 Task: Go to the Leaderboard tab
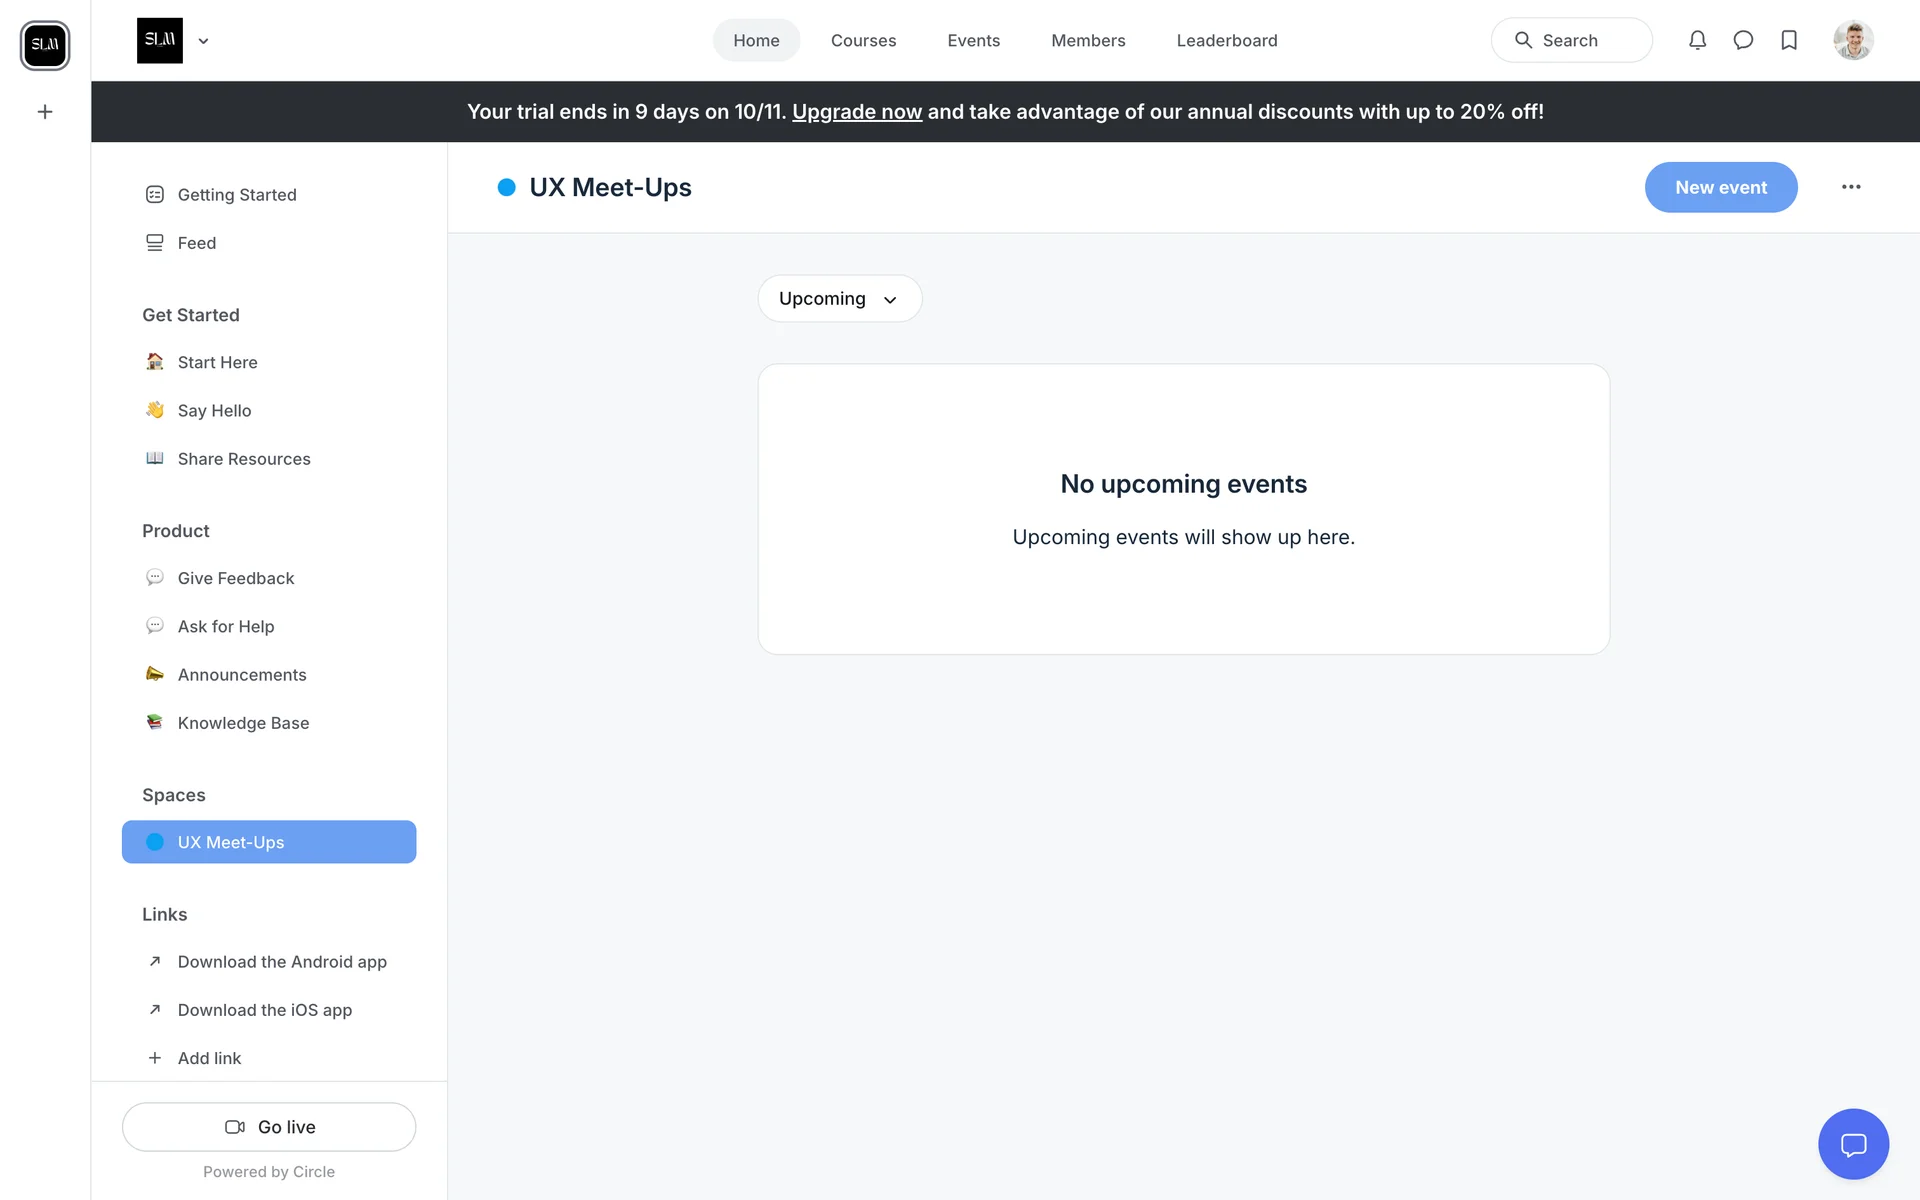[x=1226, y=41]
